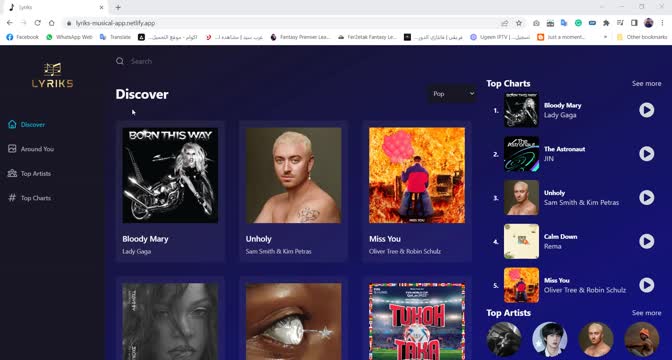
Task: Play The Astronaut by JIN
Action: coord(646,154)
